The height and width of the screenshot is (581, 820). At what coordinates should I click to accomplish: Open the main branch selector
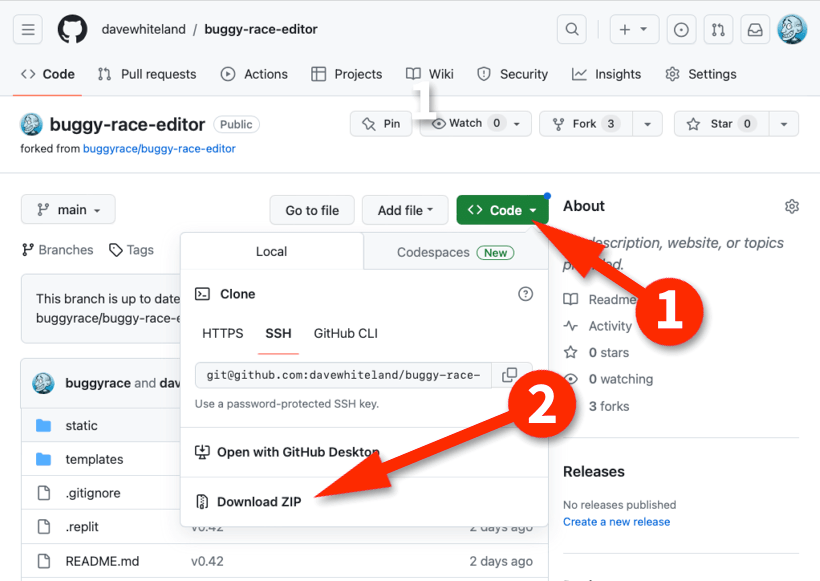coord(68,210)
